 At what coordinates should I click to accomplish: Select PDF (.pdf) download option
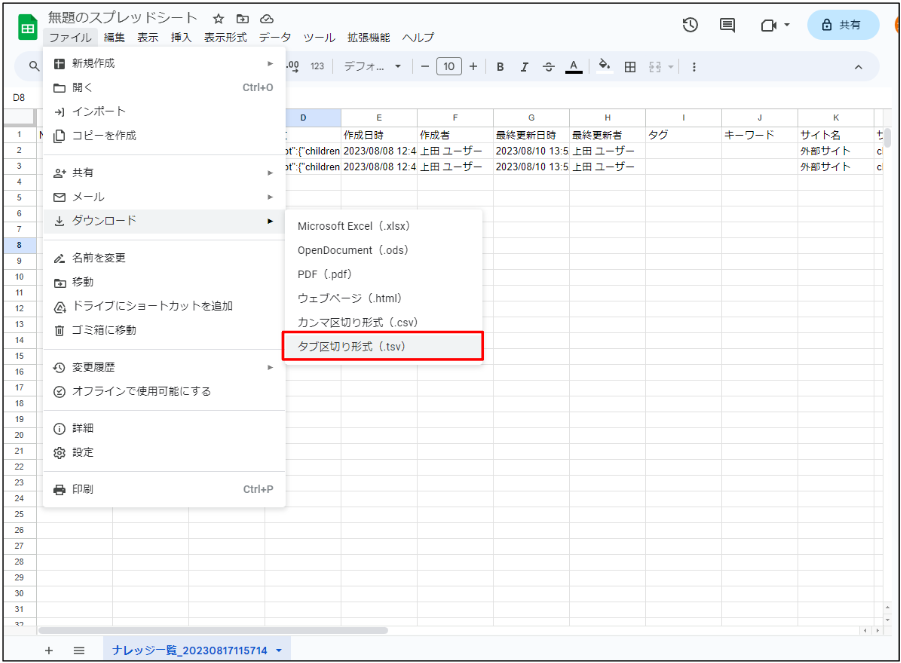tap(324, 274)
